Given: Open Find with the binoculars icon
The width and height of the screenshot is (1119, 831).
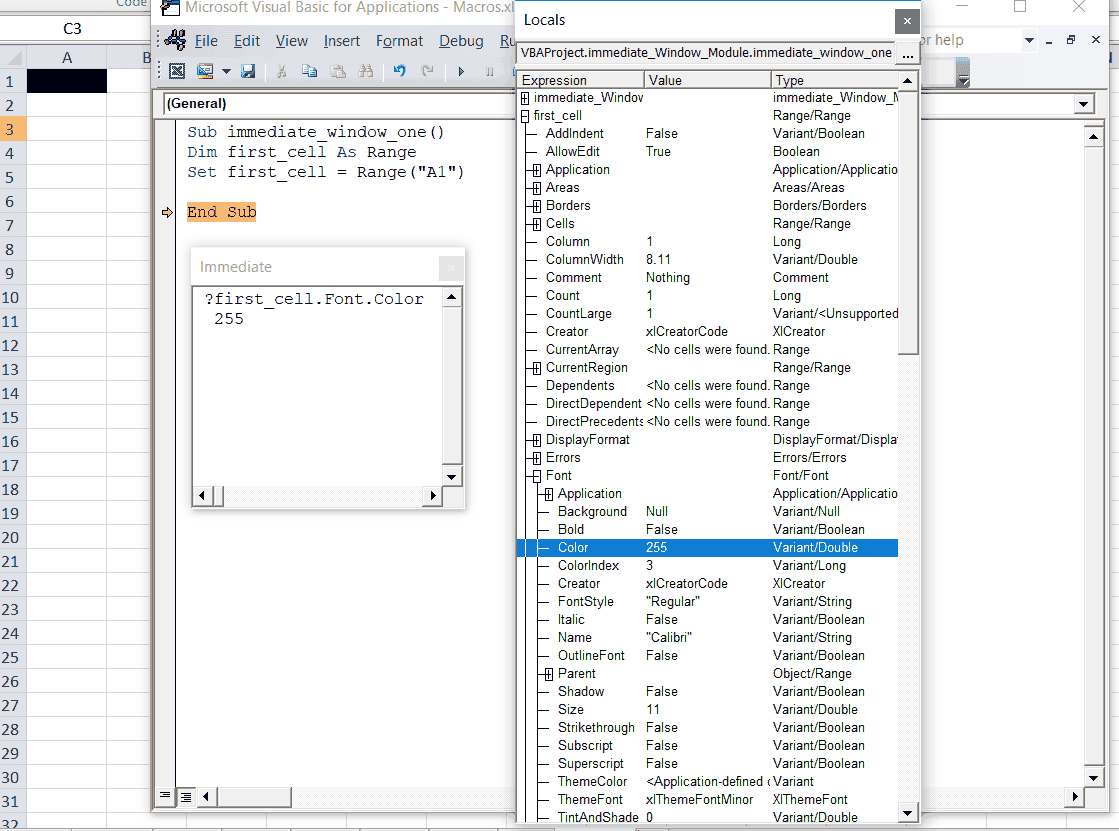Looking at the screenshot, I should (x=366, y=70).
